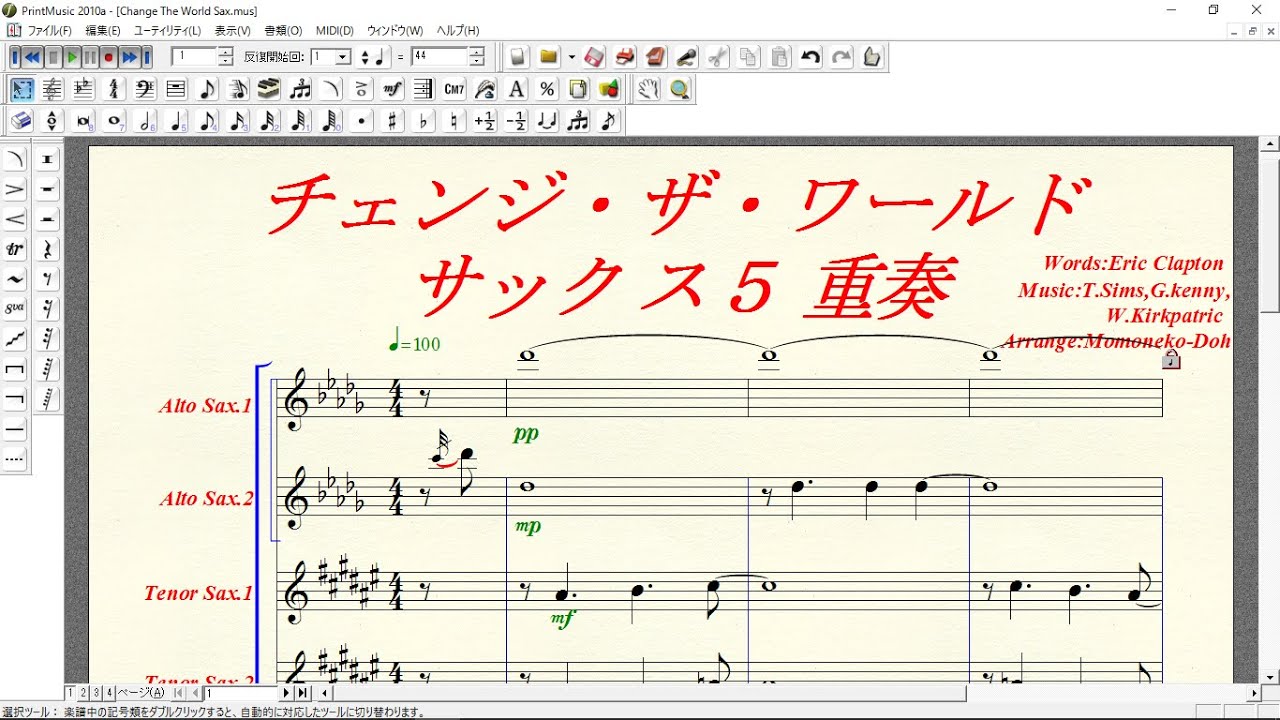The height and width of the screenshot is (720, 1280).
Task: Toggle the tie tool
Action: (548, 121)
